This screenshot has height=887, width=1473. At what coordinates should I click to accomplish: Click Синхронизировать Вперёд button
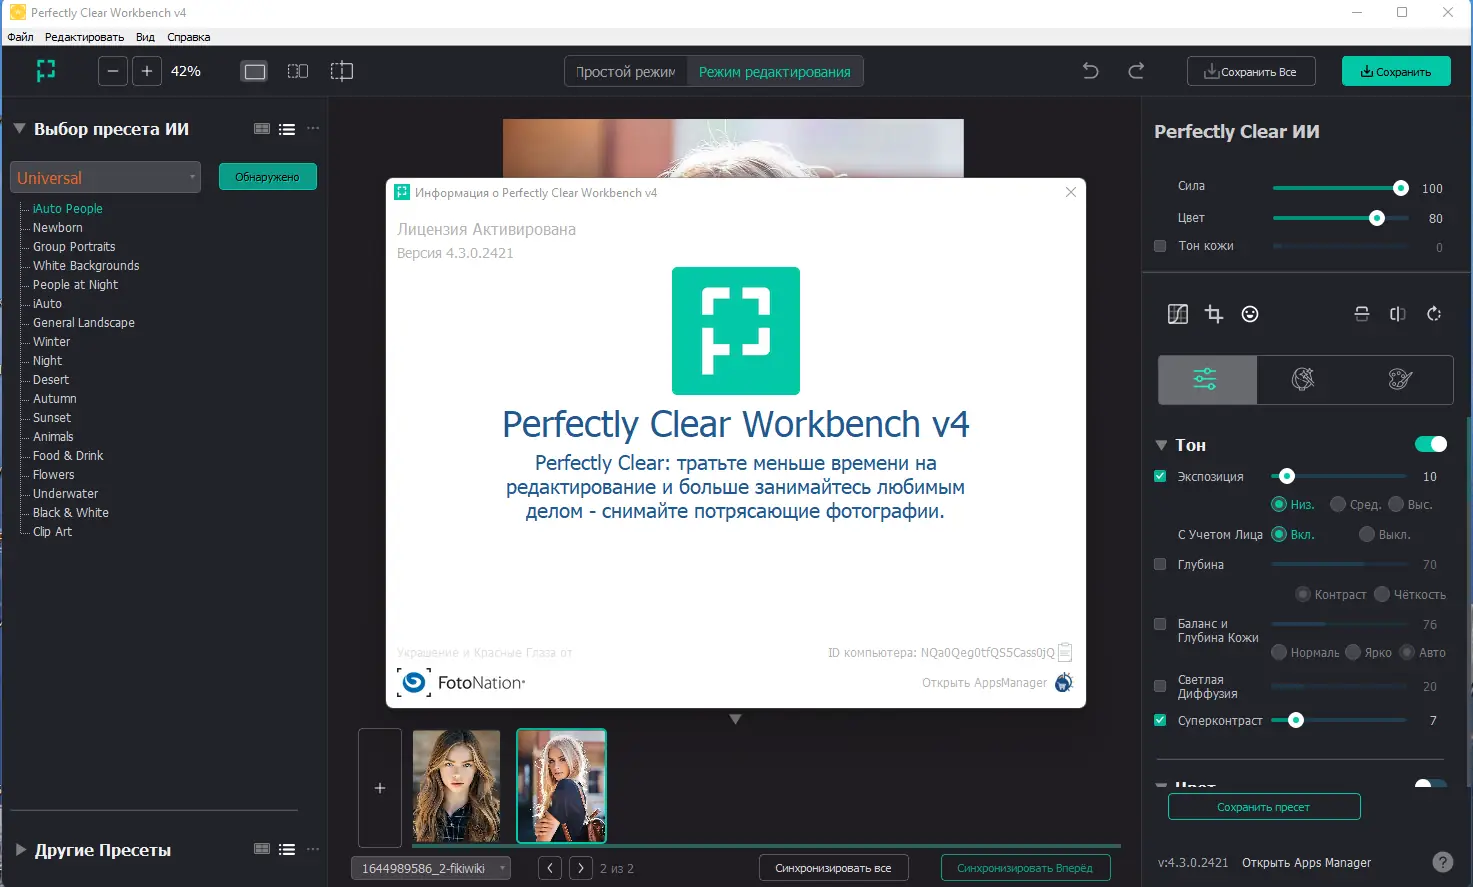(x=1025, y=868)
